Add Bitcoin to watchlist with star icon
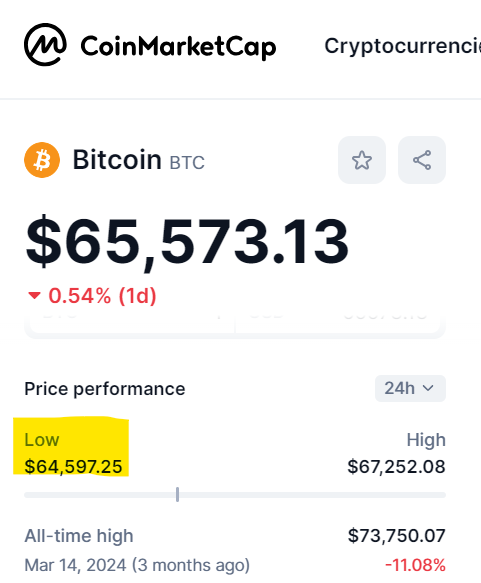The height and width of the screenshot is (583, 481). [x=362, y=160]
